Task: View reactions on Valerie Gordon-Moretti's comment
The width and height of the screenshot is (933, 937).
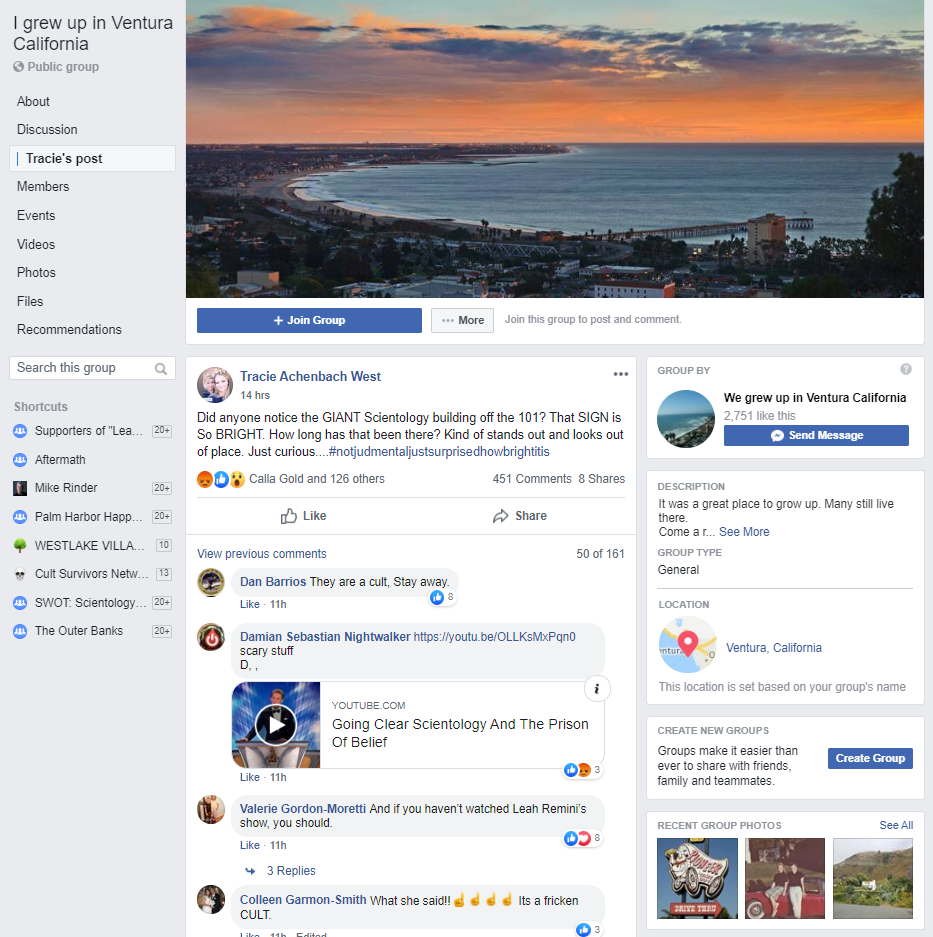Action: tap(582, 838)
